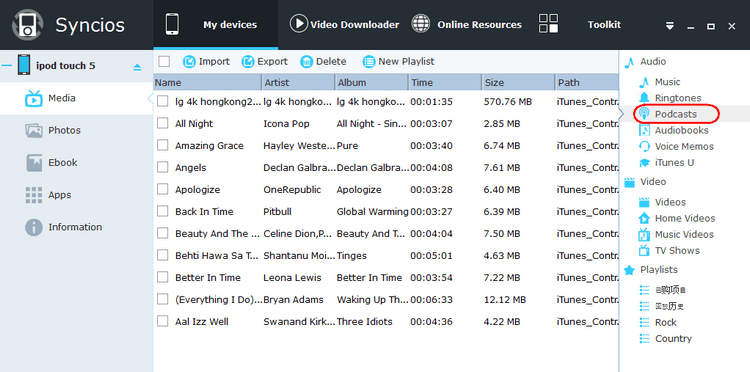Check the Amazing Grace row checkbox

point(163,145)
